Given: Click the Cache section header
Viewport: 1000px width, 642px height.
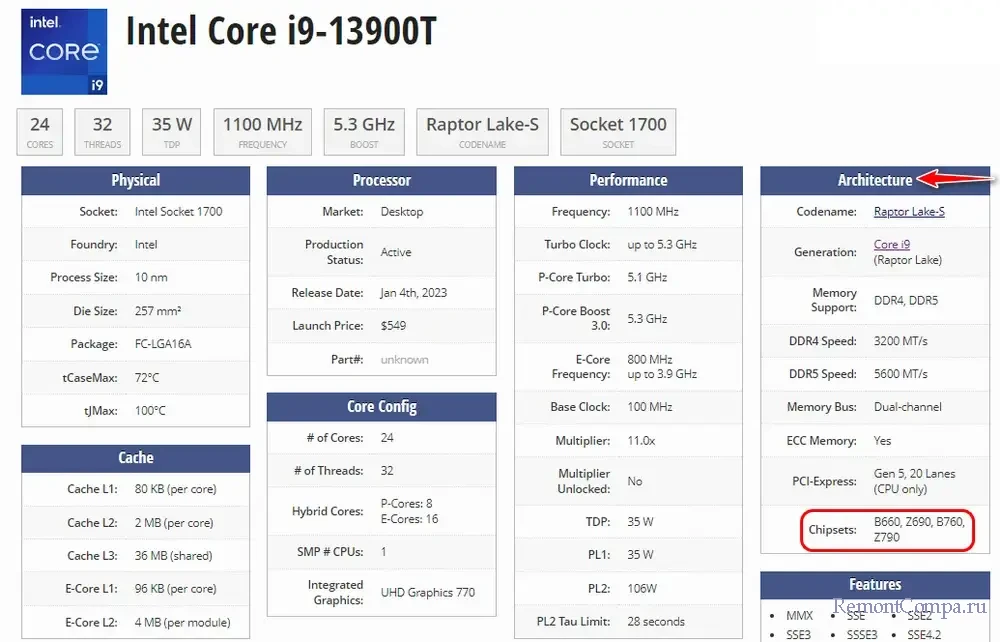Looking at the screenshot, I should point(136,458).
